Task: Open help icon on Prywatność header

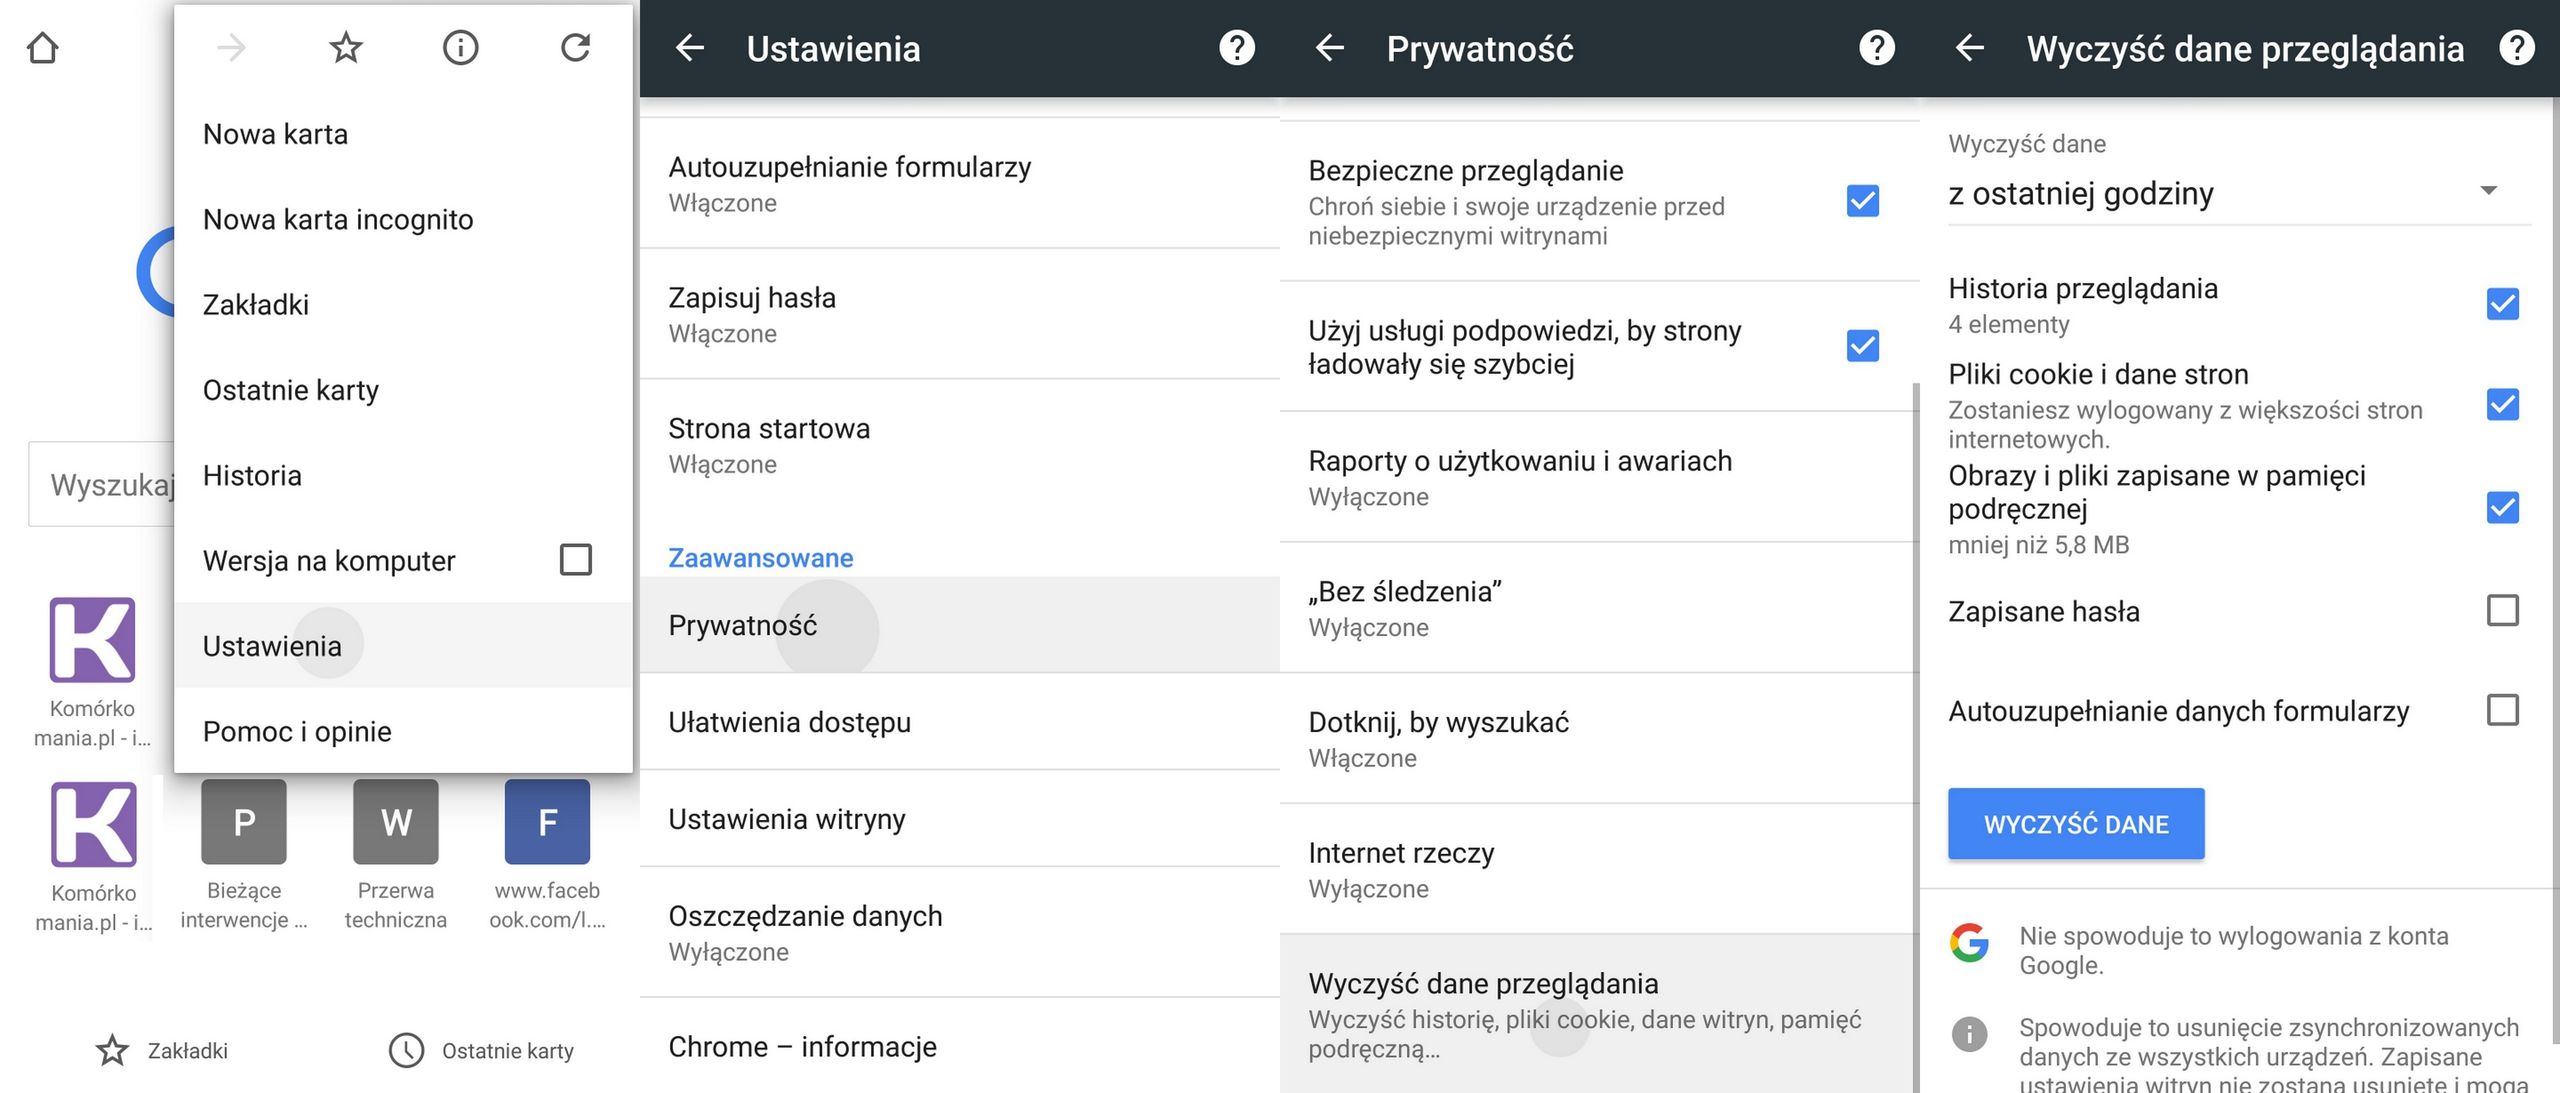Action: coord(1877,48)
